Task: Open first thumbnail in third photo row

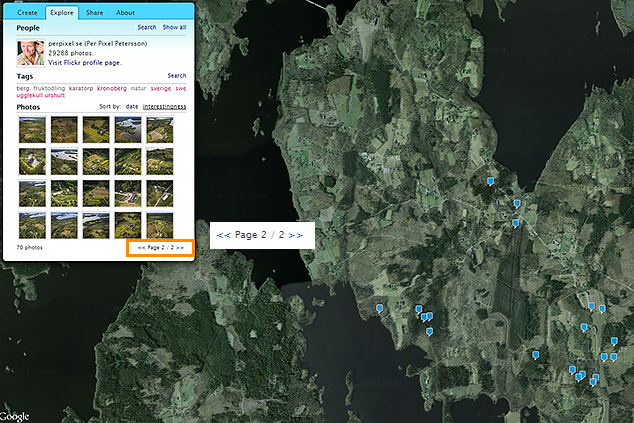Action: coord(32,193)
